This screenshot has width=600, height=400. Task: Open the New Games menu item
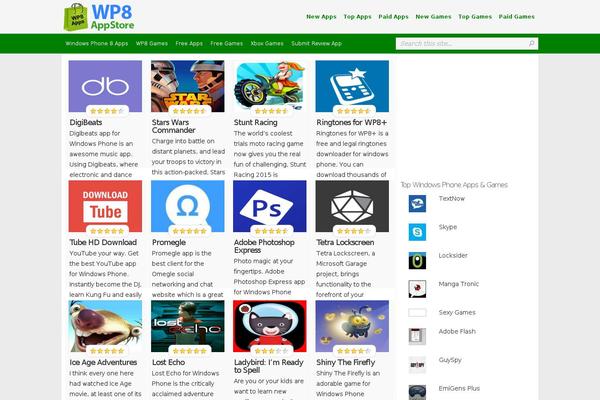point(433,17)
